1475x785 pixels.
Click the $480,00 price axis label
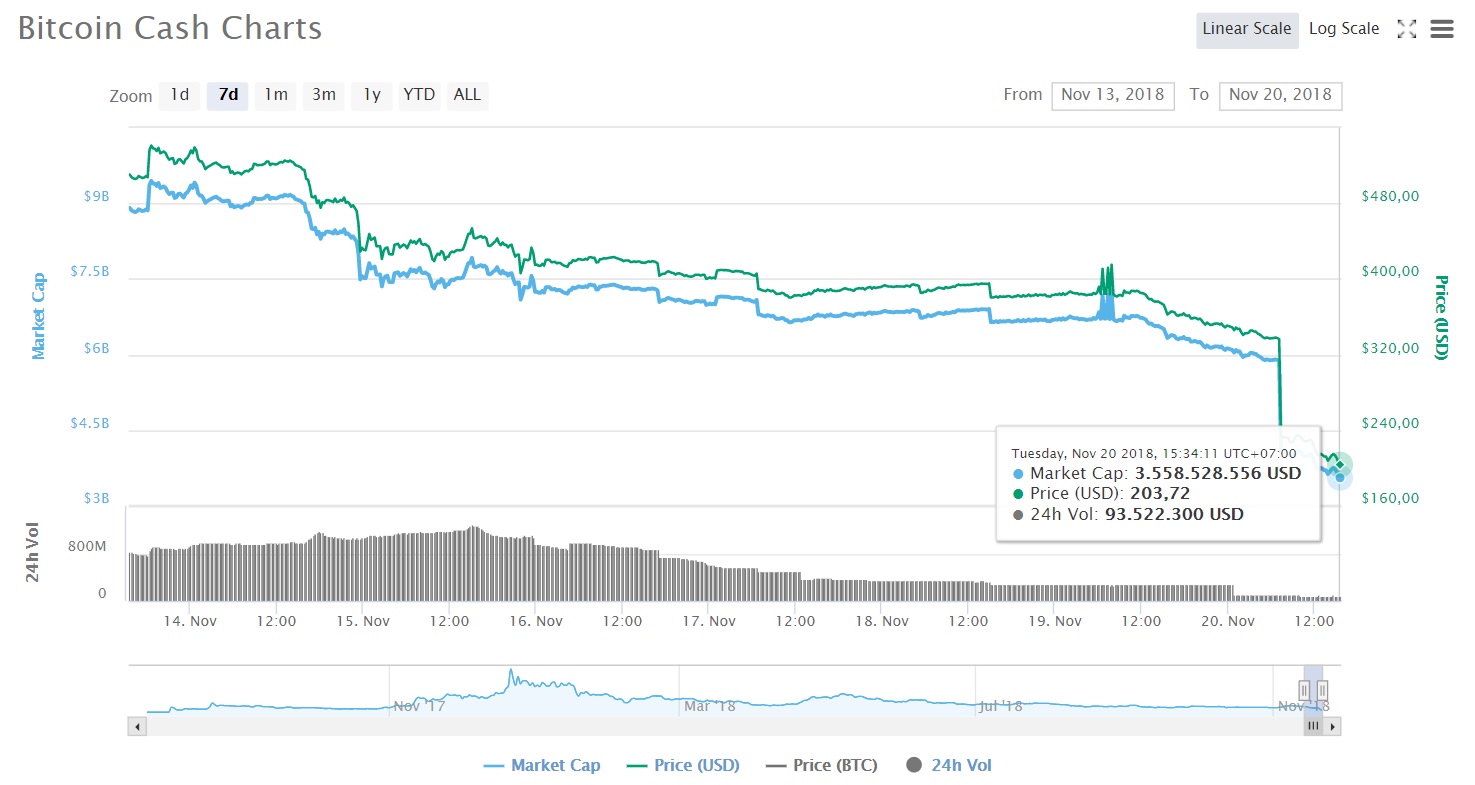pyautogui.click(x=1390, y=196)
